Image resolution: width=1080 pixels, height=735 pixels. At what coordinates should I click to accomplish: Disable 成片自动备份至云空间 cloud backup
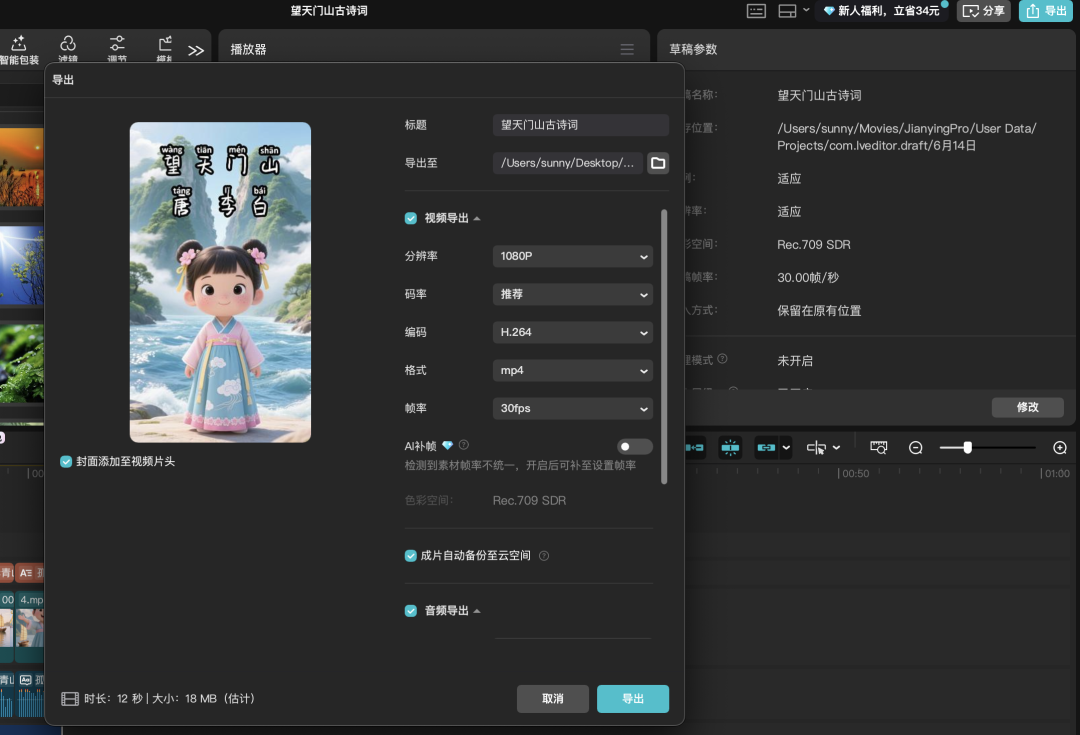[410, 555]
